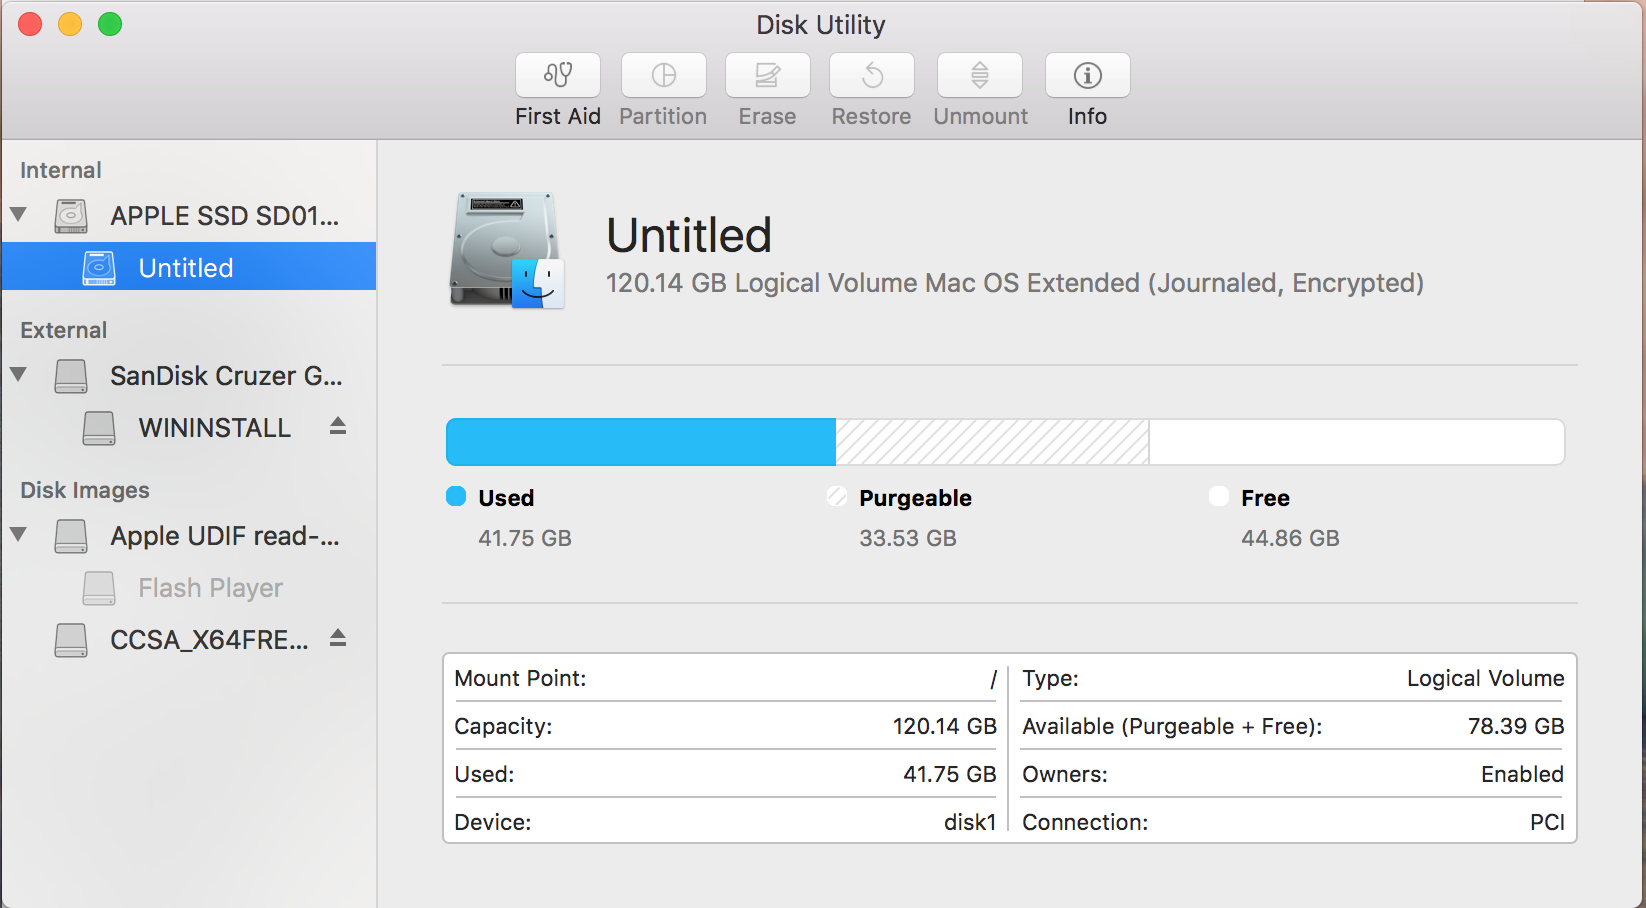Click the Used legend indicator
Image resolution: width=1646 pixels, height=908 pixels.
[x=456, y=496]
